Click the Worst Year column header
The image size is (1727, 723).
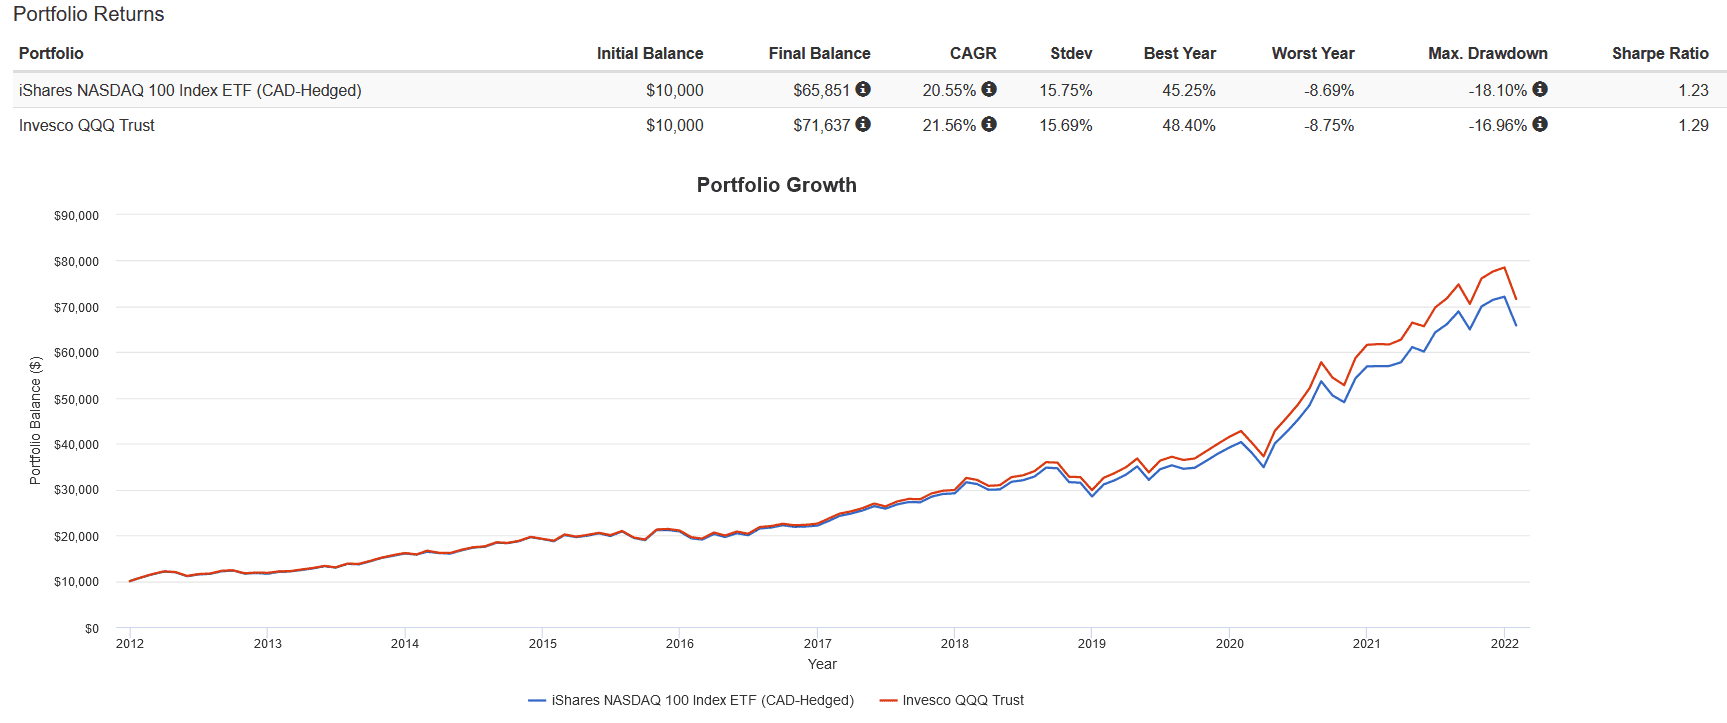pos(1312,53)
